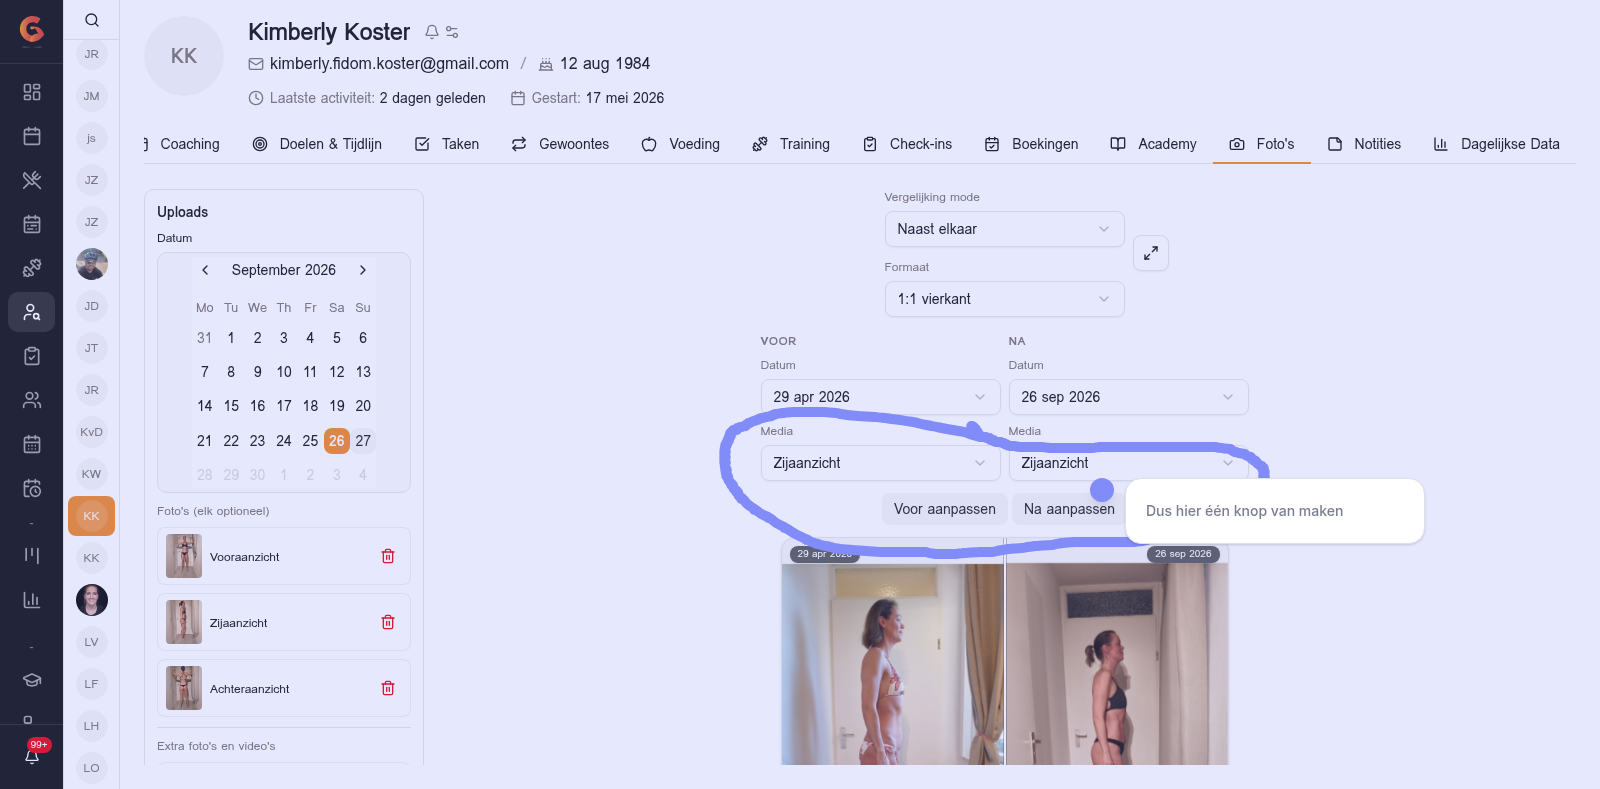This screenshot has width=1600, height=789.
Task: Open the settings sliders icon beside the name
Action: point(453,32)
